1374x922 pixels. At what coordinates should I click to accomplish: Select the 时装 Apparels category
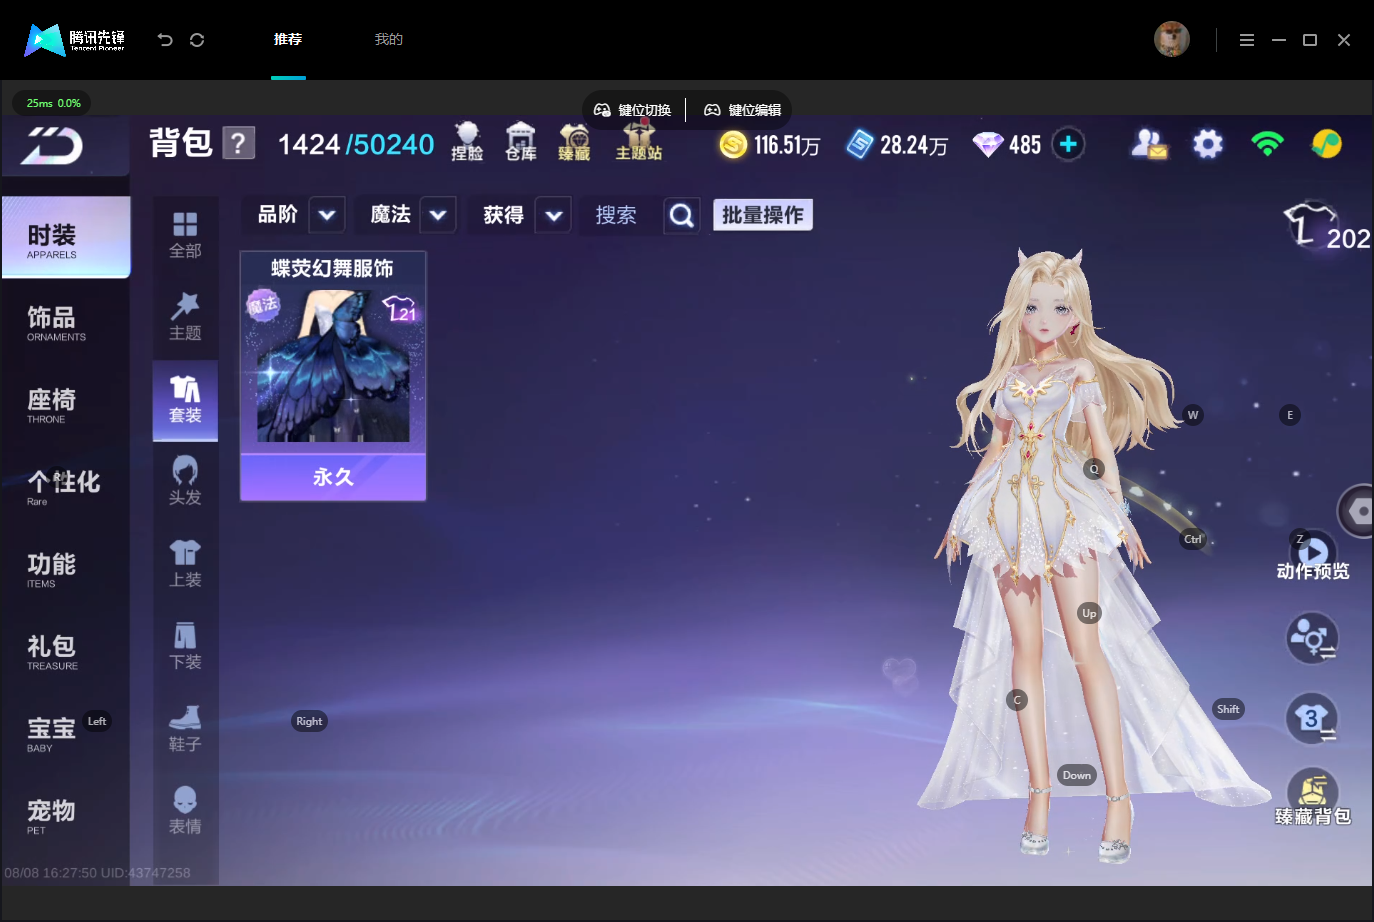66,238
